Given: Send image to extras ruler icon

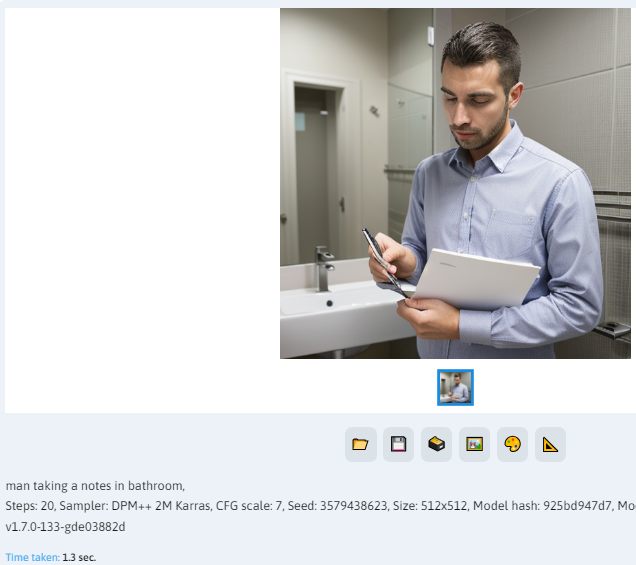Looking at the screenshot, I should pyautogui.click(x=550, y=444).
